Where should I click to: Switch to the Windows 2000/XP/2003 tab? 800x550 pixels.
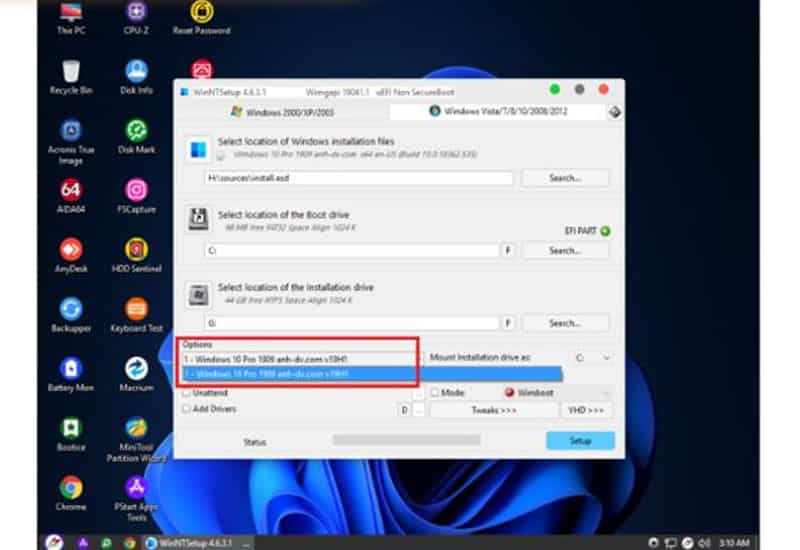click(283, 112)
